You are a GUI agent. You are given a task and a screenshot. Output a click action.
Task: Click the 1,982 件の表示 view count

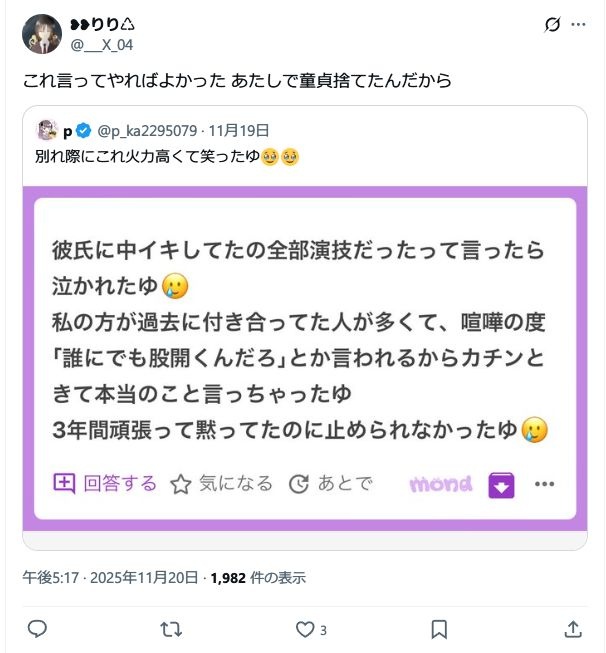coord(258,577)
